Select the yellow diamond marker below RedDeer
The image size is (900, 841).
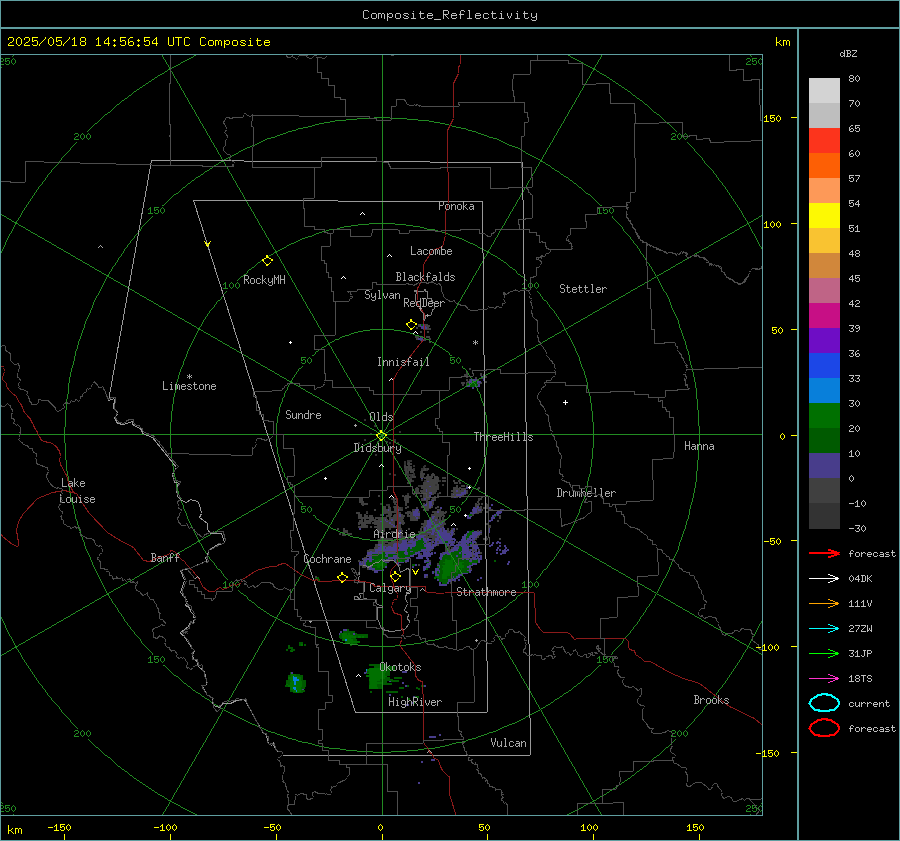click(x=411, y=325)
